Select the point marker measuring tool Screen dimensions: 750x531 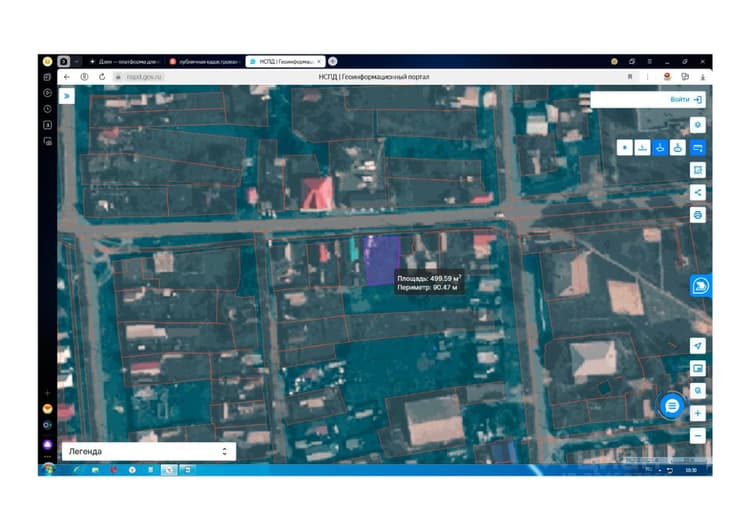(x=625, y=148)
